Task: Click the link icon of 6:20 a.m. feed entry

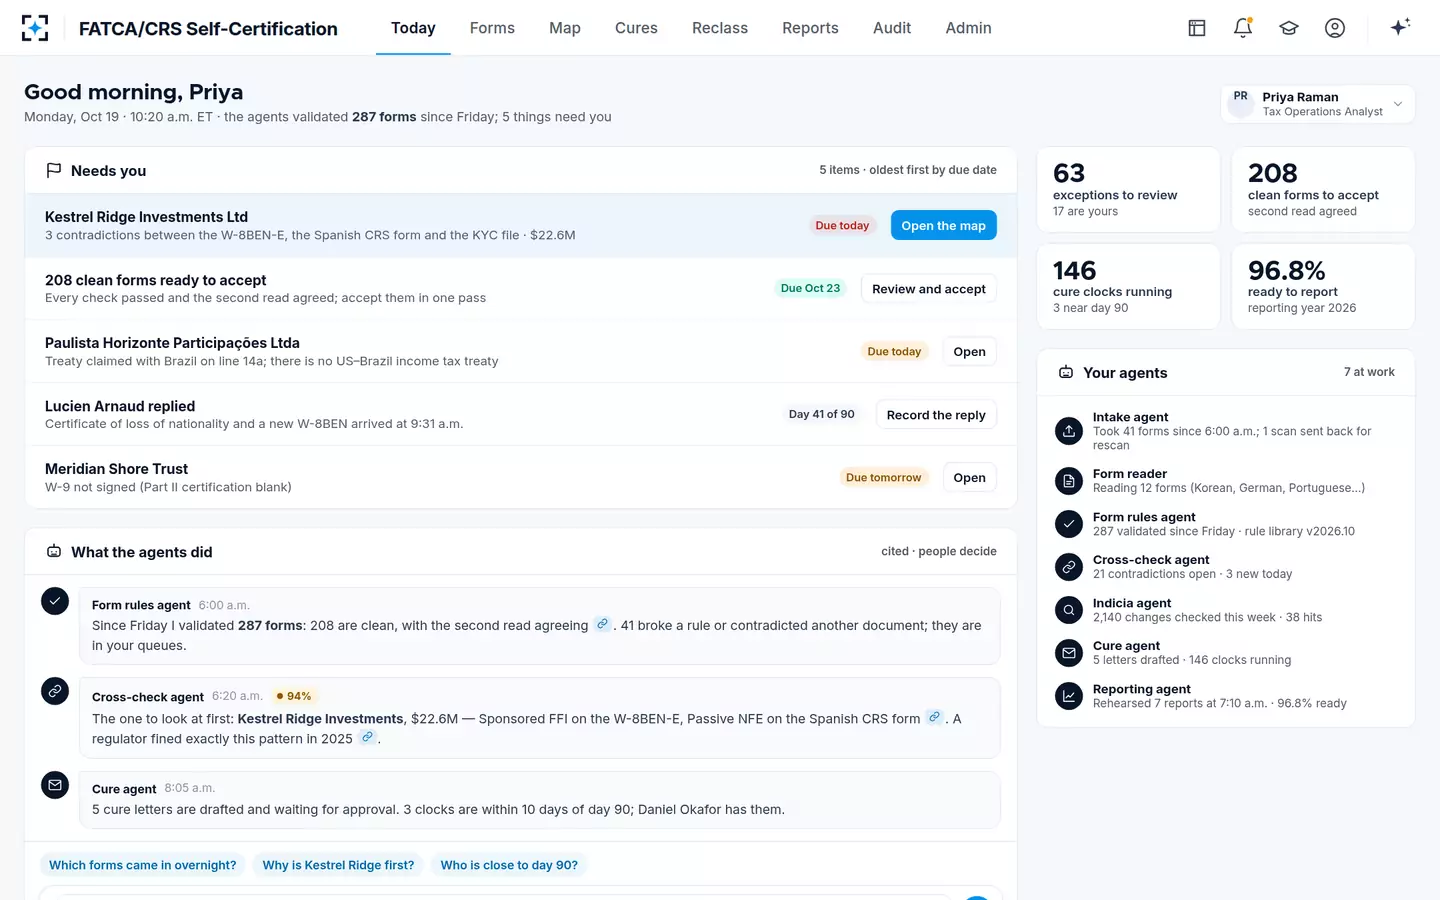Action: (55, 691)
